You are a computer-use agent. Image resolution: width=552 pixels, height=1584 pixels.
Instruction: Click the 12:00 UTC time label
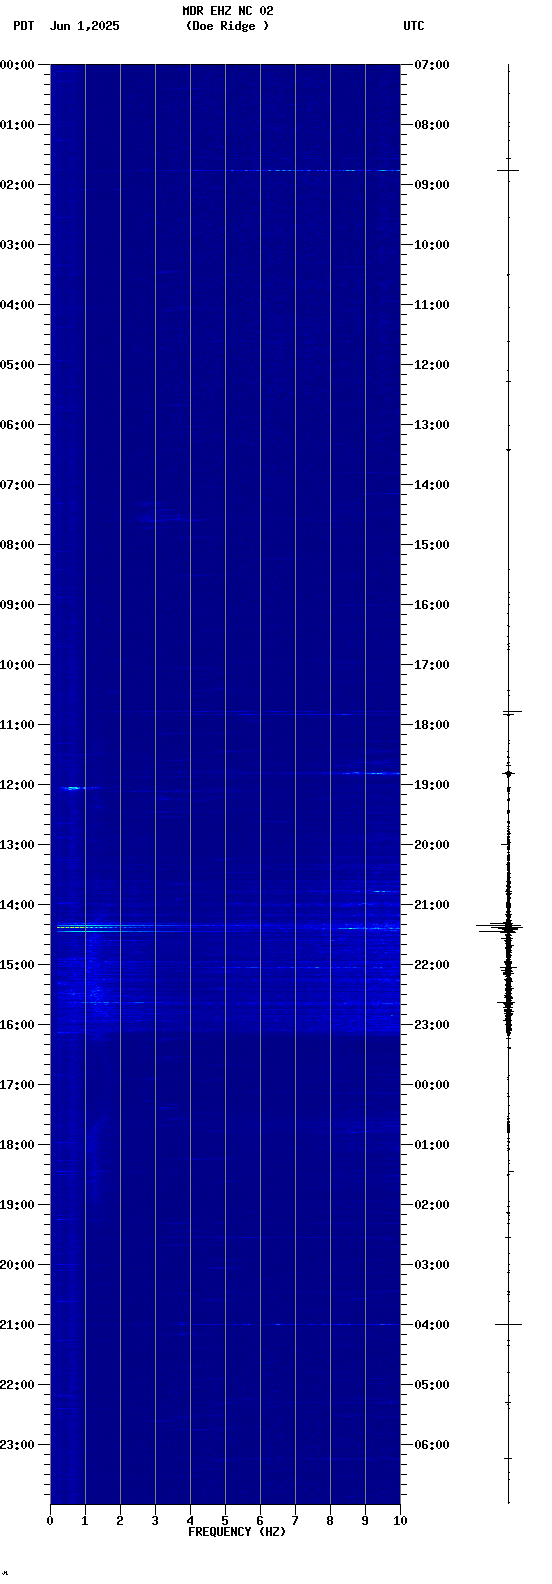(x=432, y=365)
